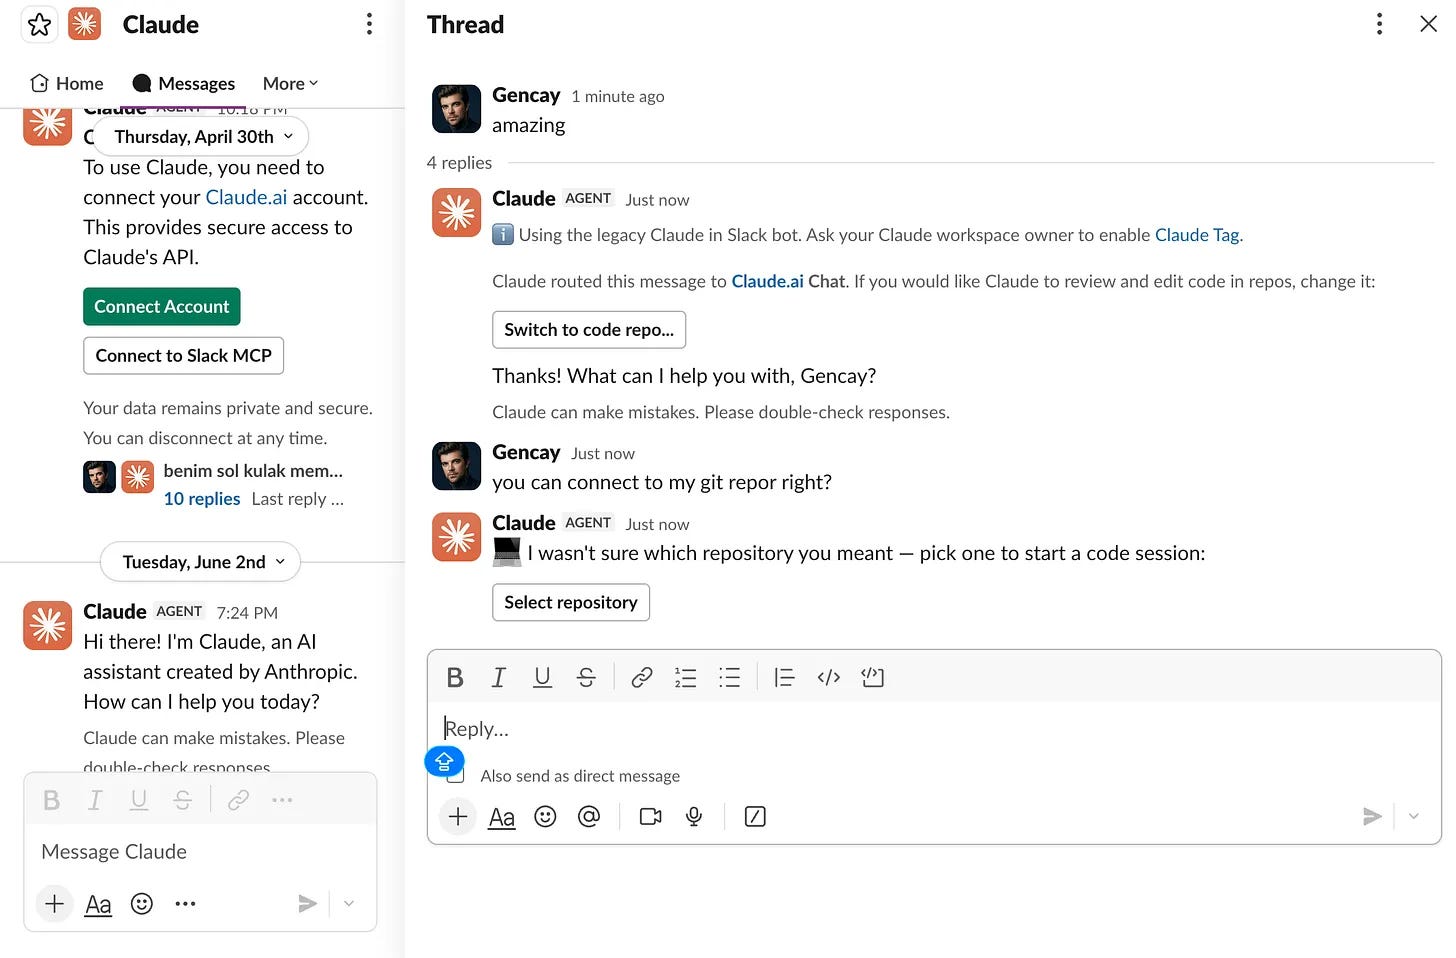This screenshot has width=1456, height=958.
Task: Click the Select repository button
Action: [x=571, y=603]
